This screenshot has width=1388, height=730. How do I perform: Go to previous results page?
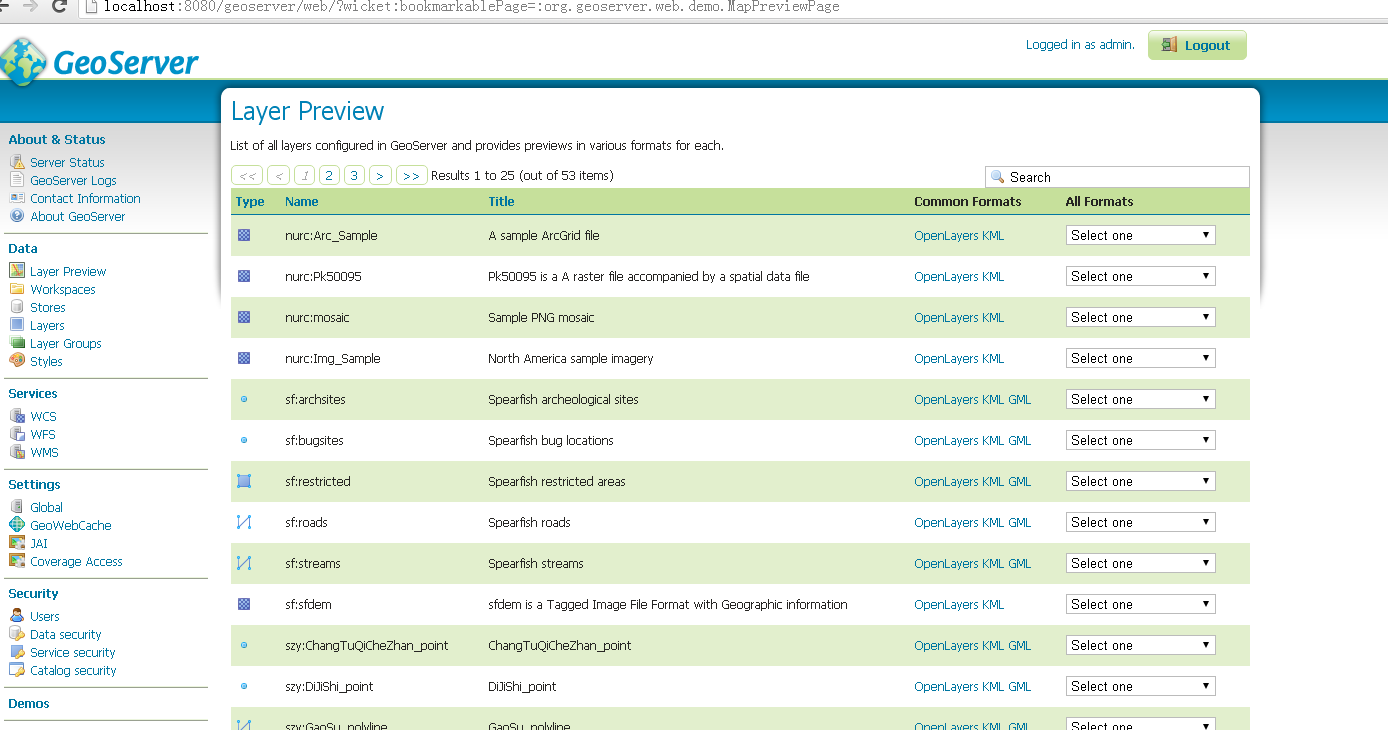pyautogui.click(x=279, y=175)
